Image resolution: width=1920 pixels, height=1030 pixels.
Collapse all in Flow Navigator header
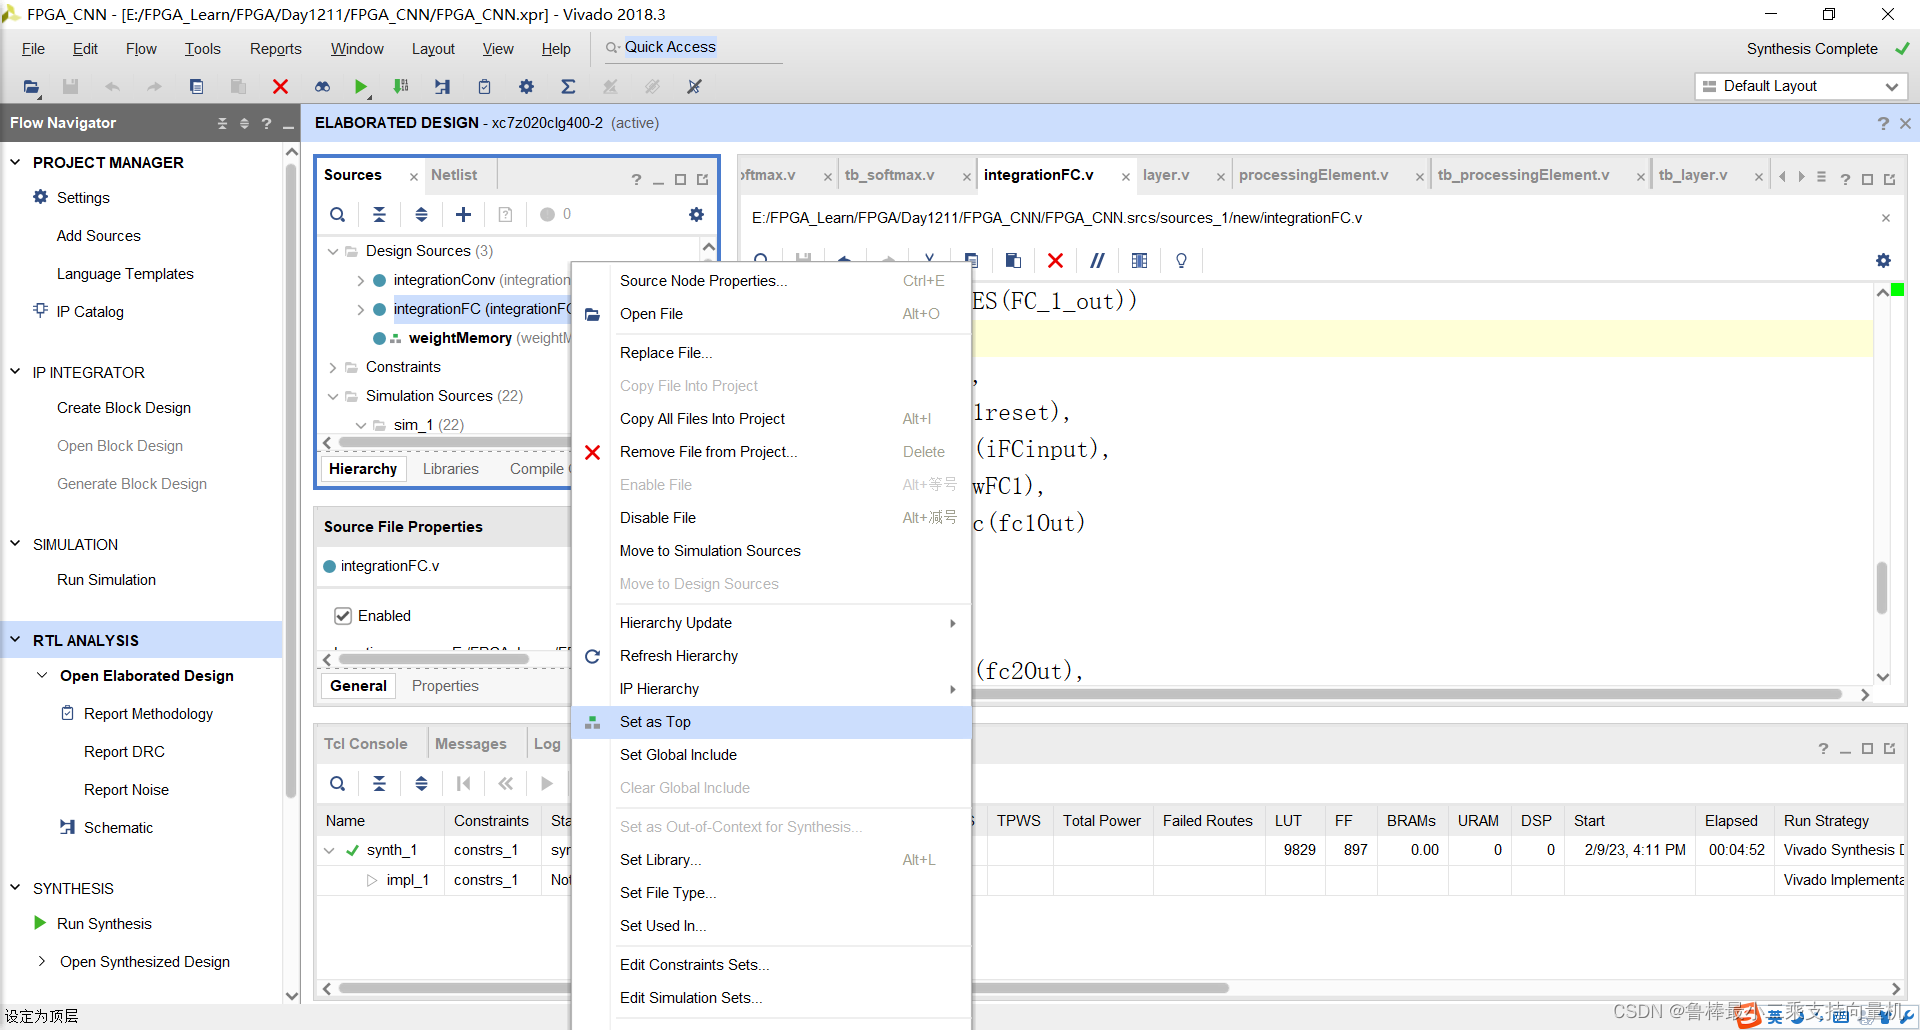[222, 123]
